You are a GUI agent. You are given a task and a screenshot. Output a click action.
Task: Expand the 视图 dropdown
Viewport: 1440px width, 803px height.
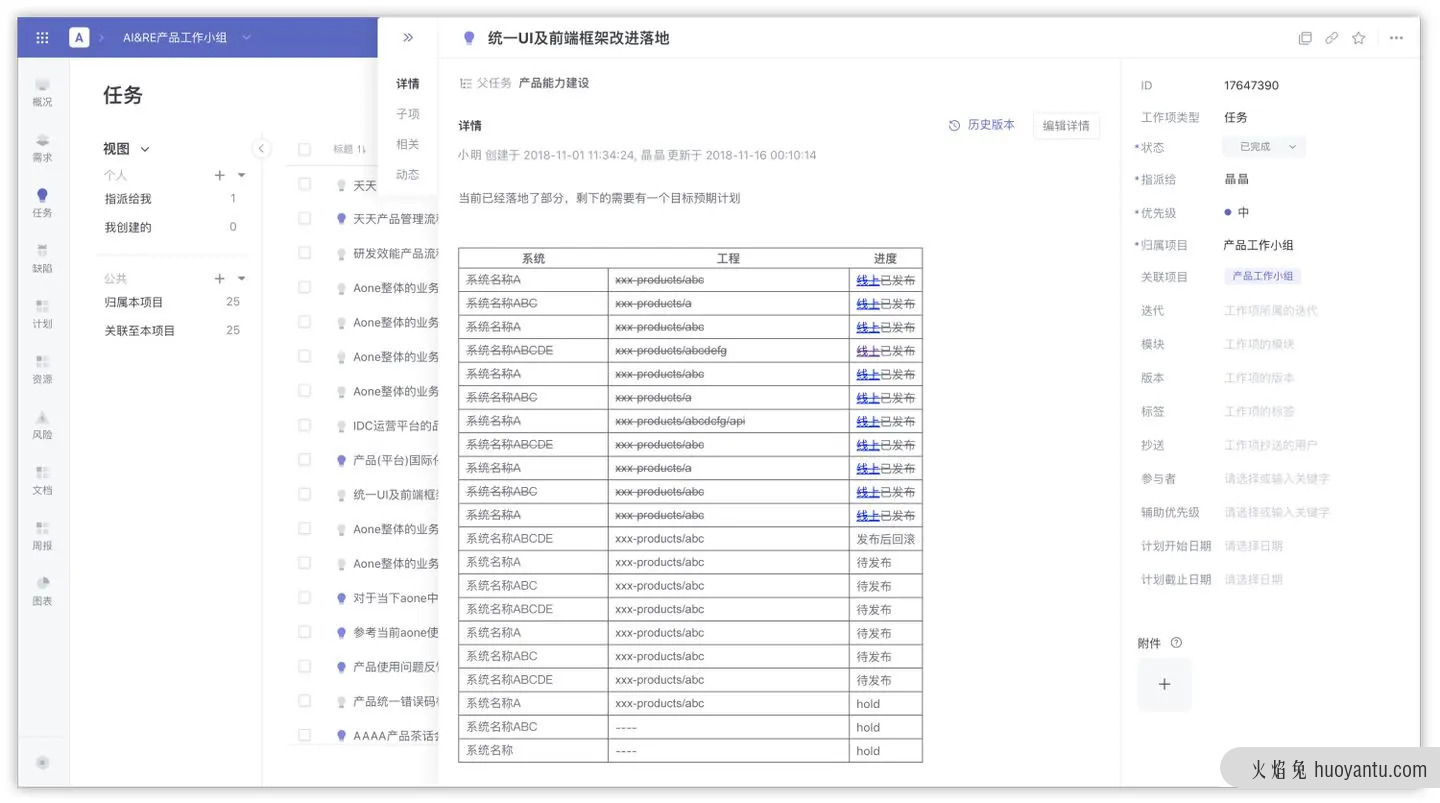click(x=126, y=149)
